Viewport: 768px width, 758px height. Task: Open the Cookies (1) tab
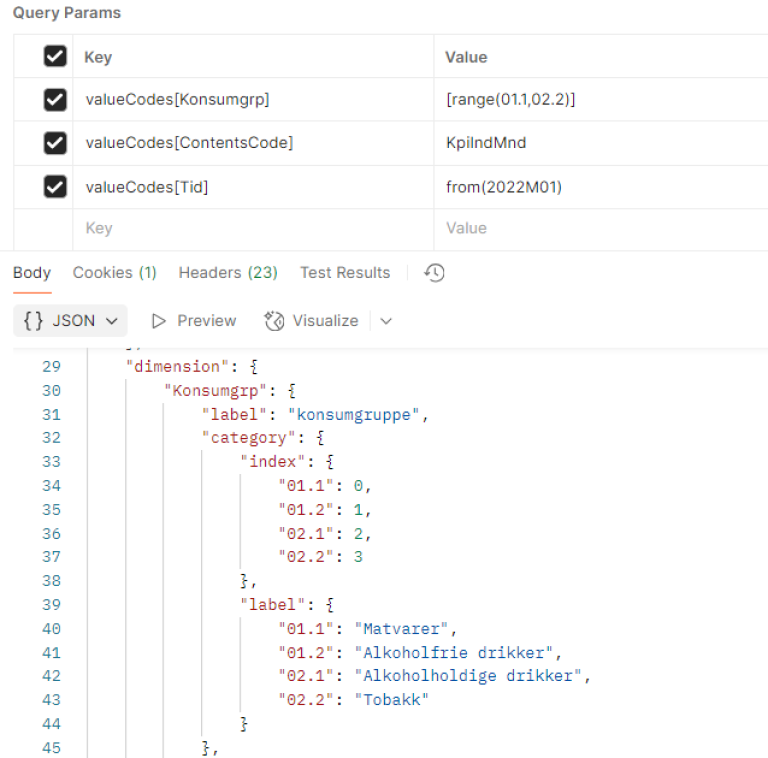114,273
